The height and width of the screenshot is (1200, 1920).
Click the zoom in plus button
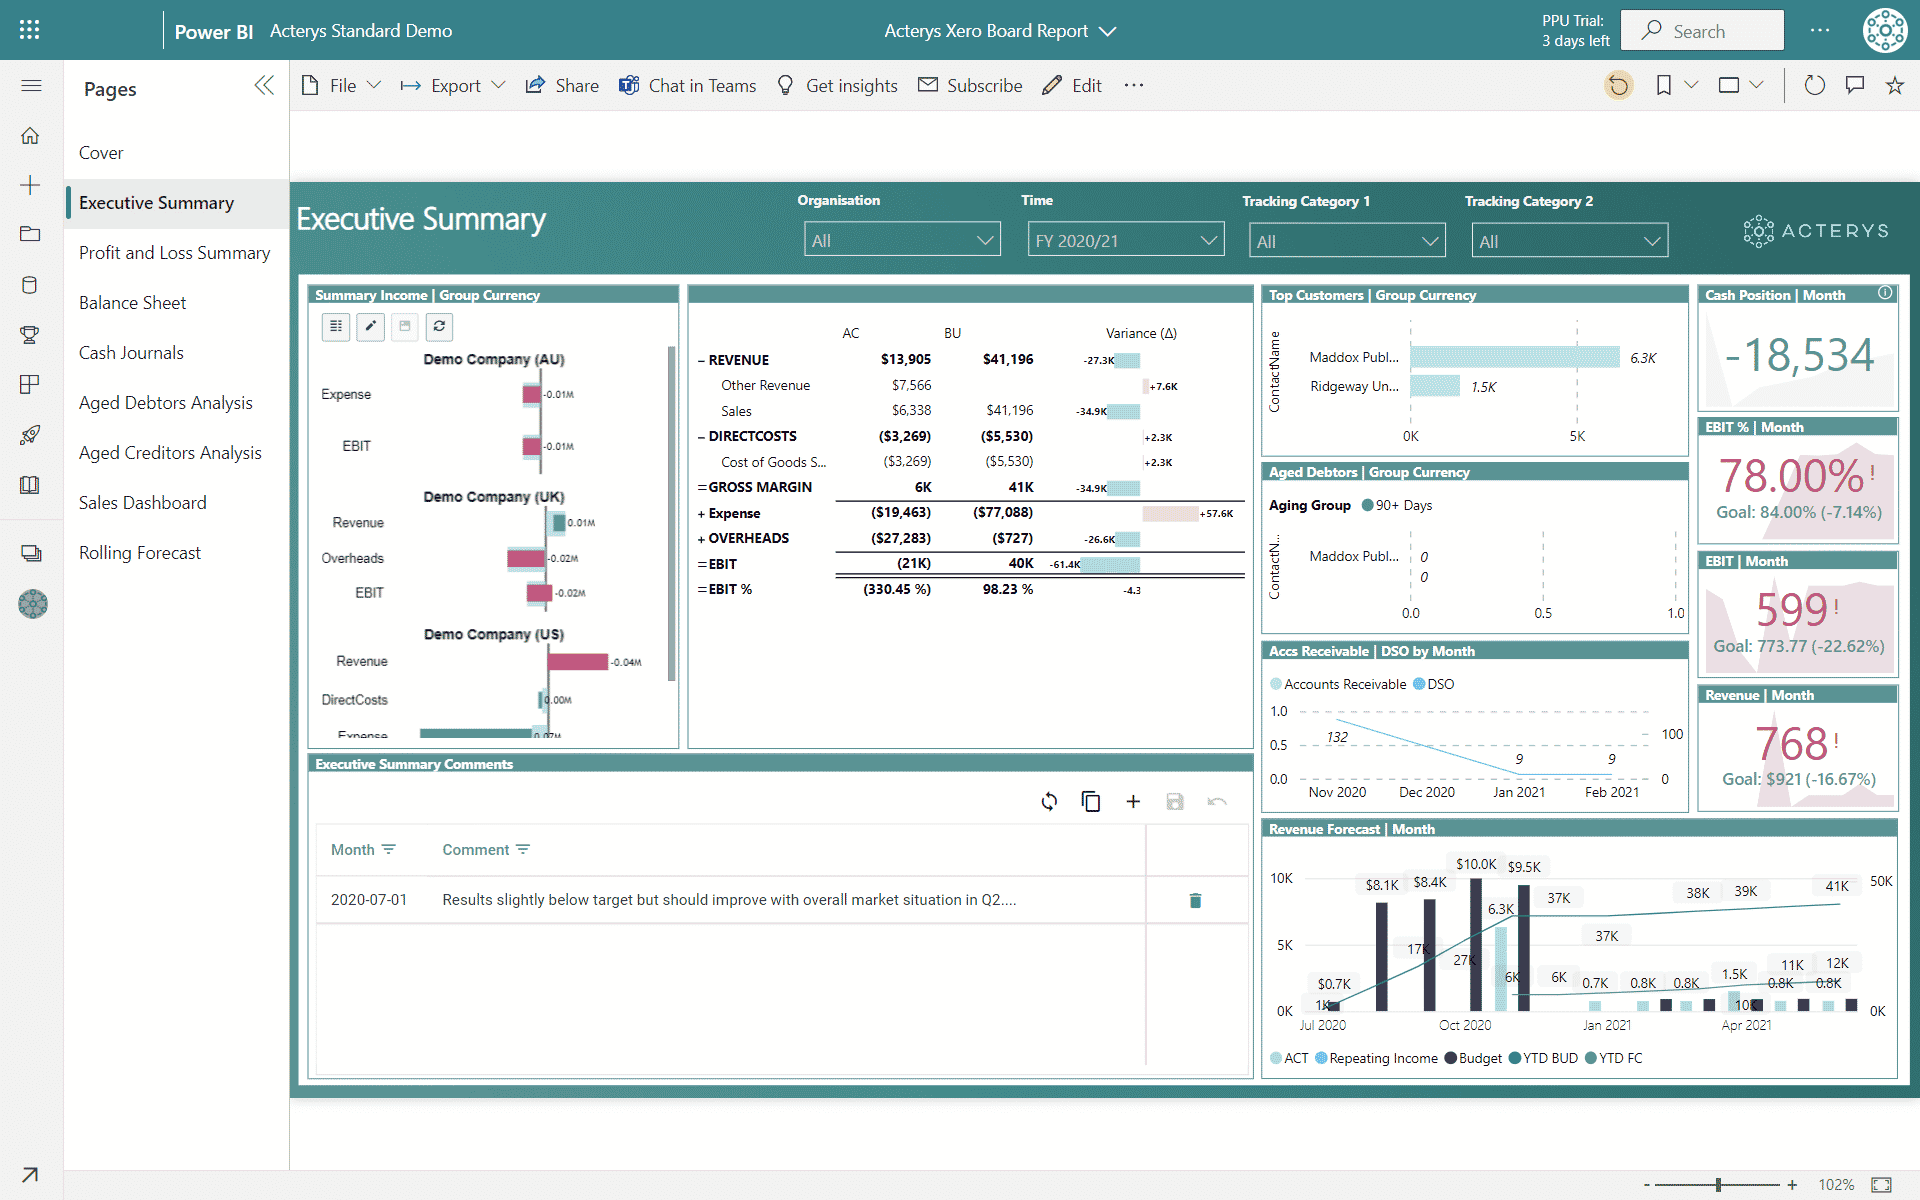1792,1185
